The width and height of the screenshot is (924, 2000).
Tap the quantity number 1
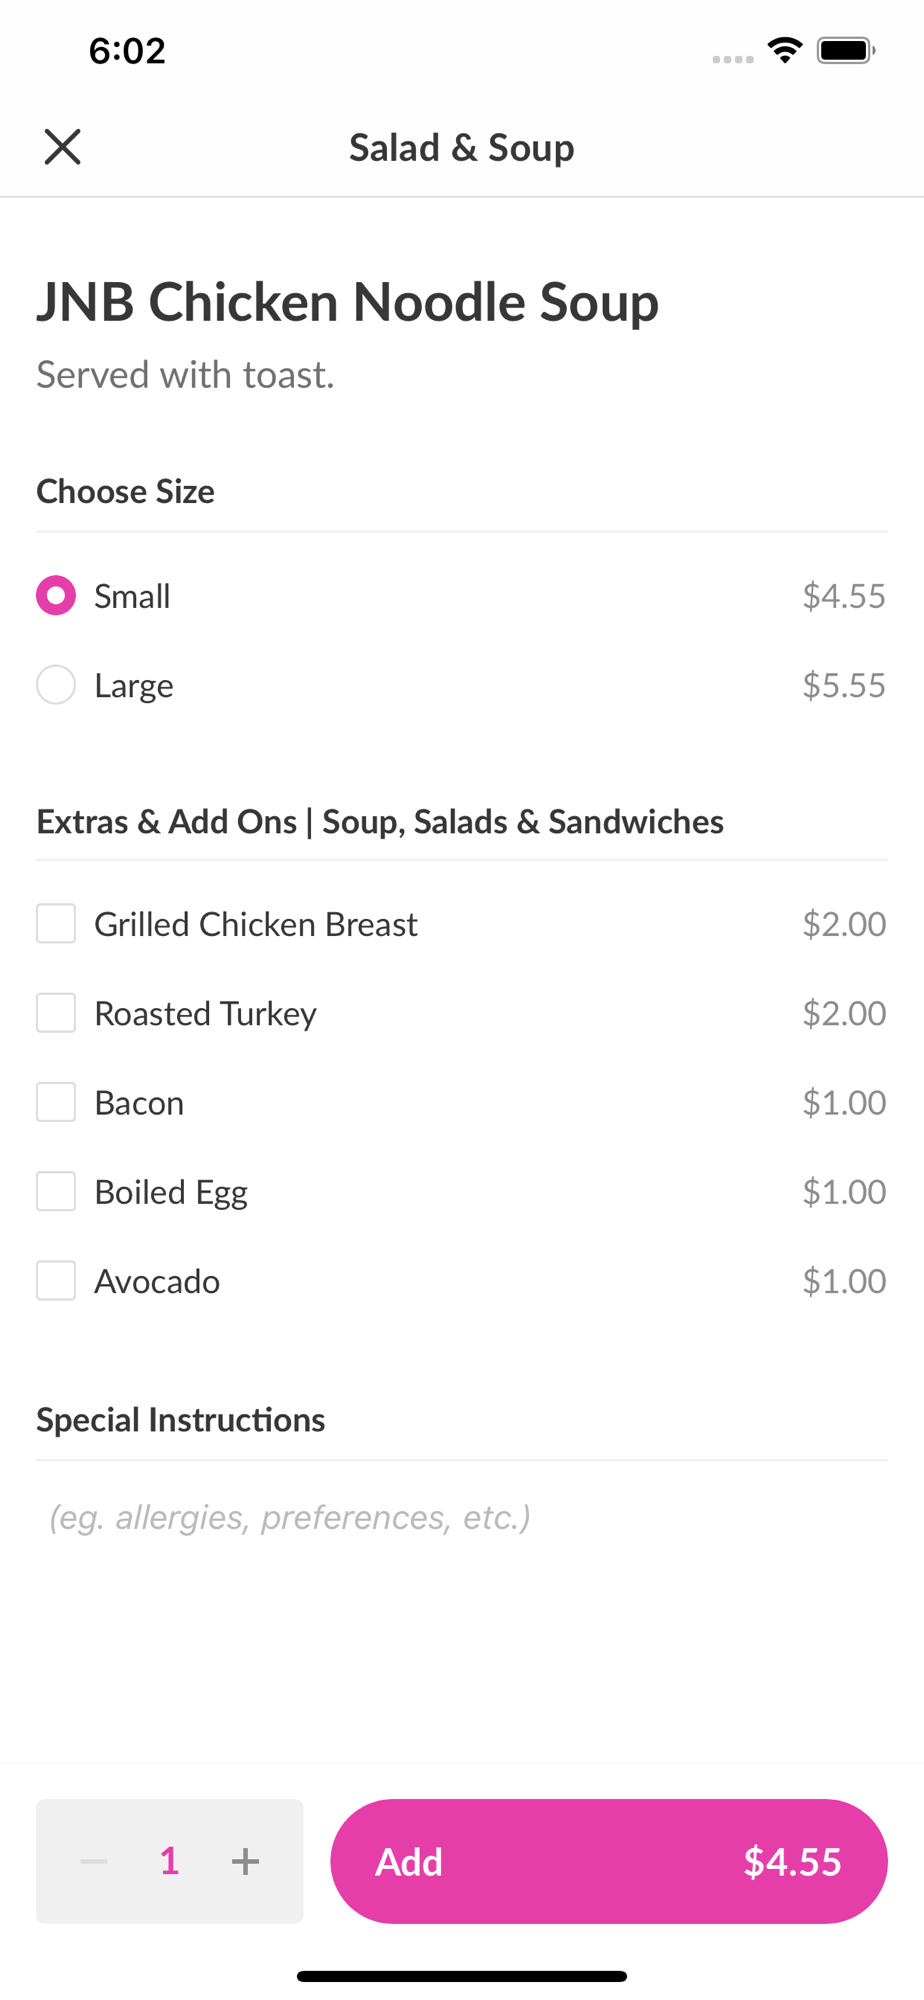169,1861
